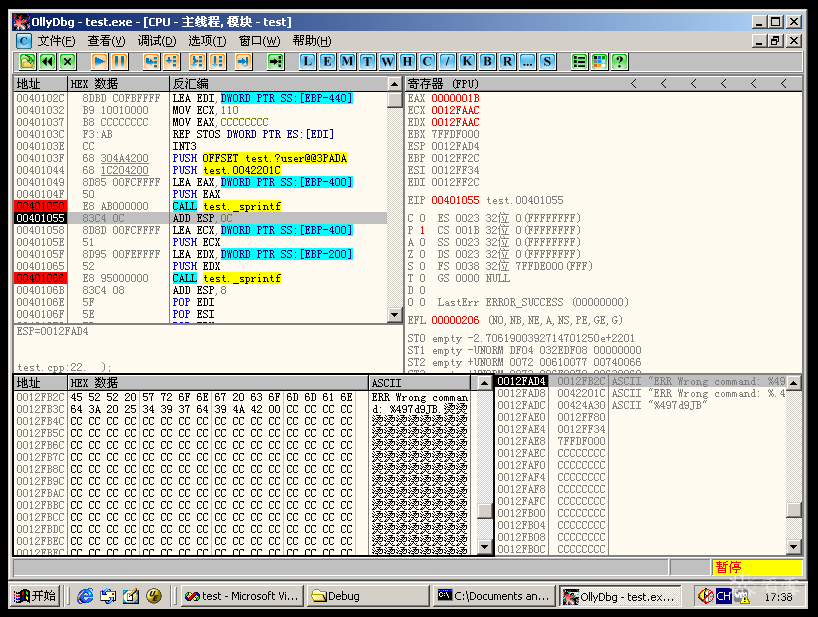Open Call stack (K) window
The height and width of the screenshot is (617, 818).
[x=467, y=61]
